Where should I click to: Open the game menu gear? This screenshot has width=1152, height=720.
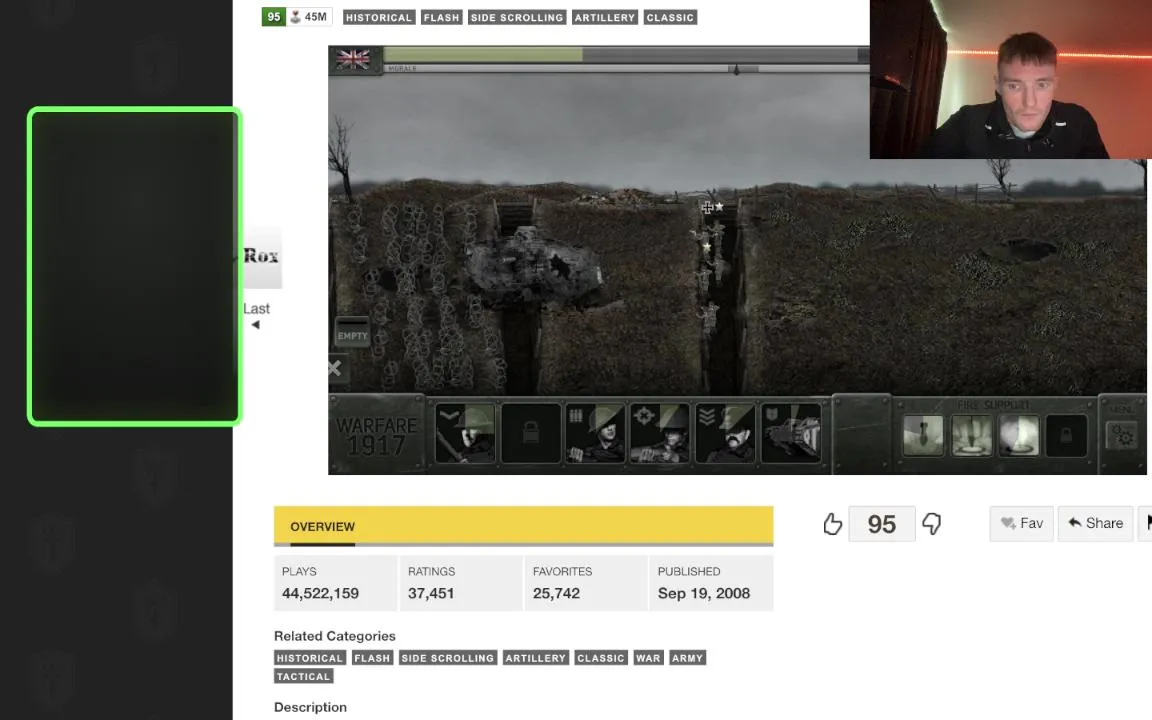pyautogui.click(x=1122, y=436)
